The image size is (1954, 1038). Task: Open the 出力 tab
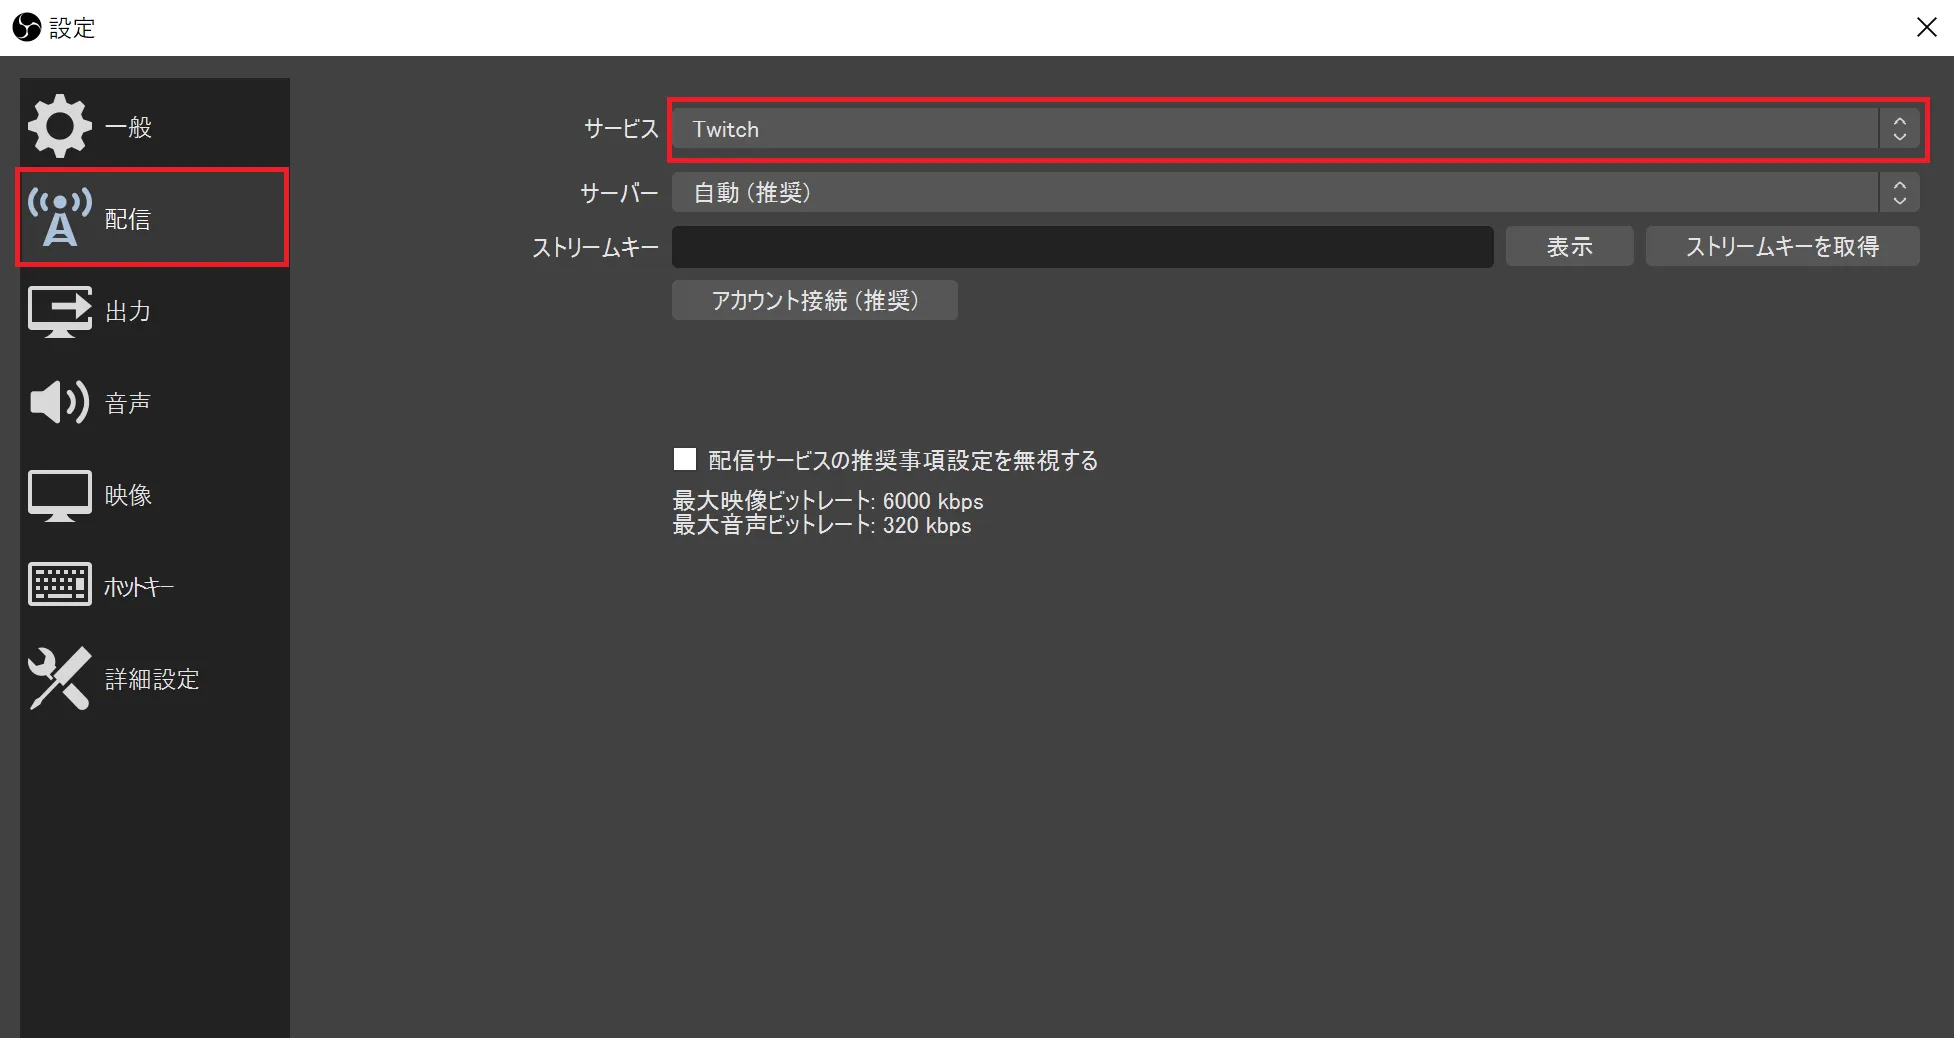[x=154, y=311]
